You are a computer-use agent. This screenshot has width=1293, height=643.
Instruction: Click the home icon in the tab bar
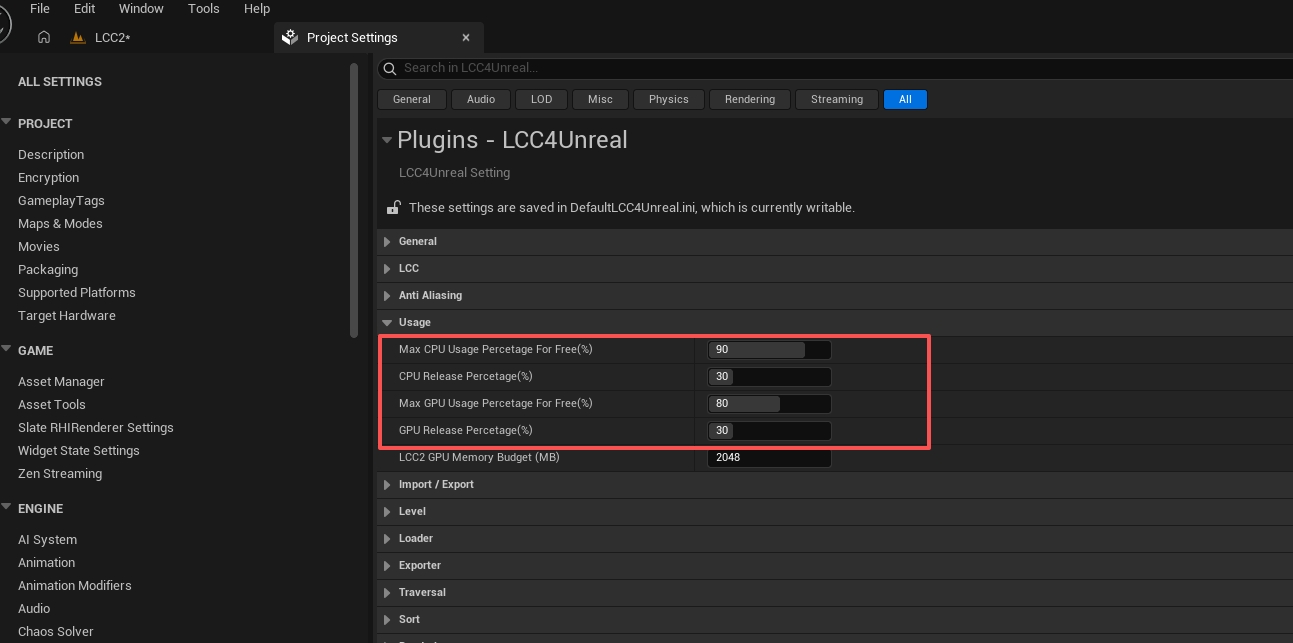(43, 37)
